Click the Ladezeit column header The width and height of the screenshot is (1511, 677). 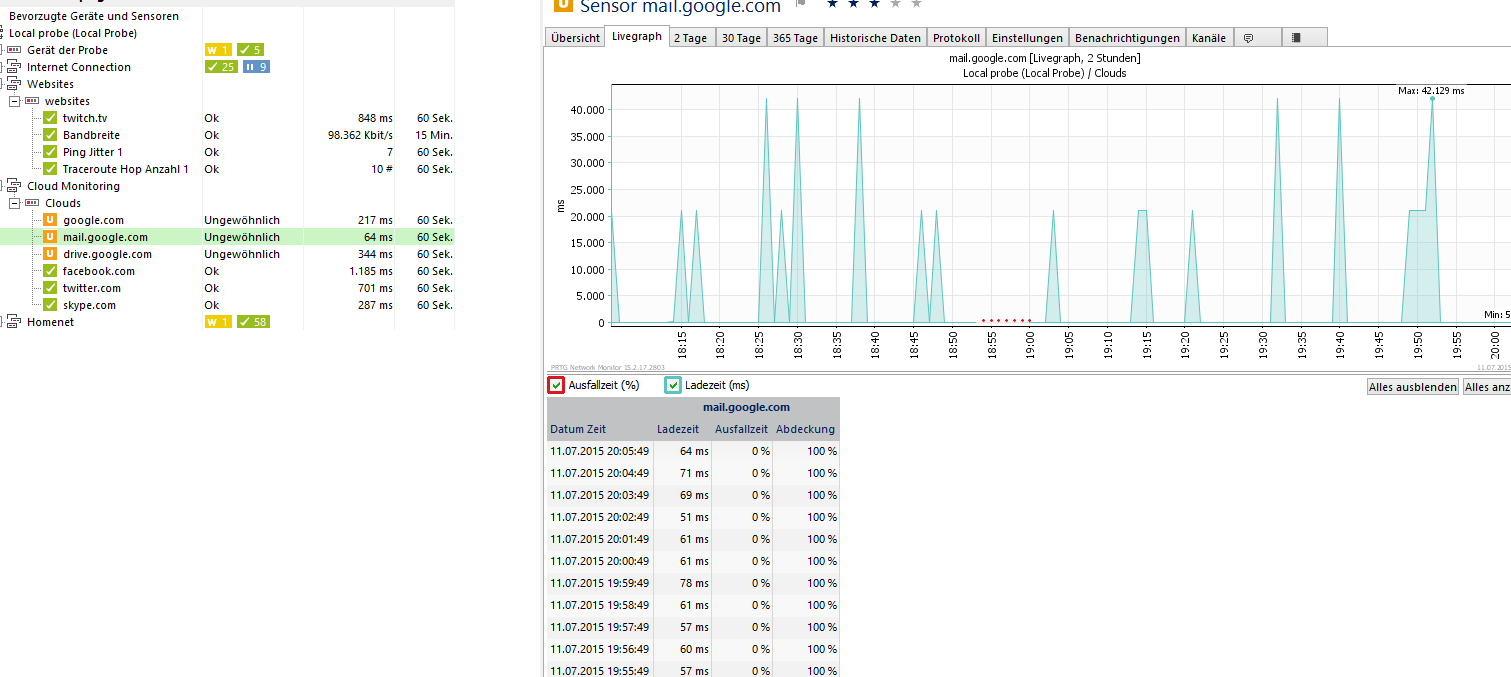pos(677,429)
